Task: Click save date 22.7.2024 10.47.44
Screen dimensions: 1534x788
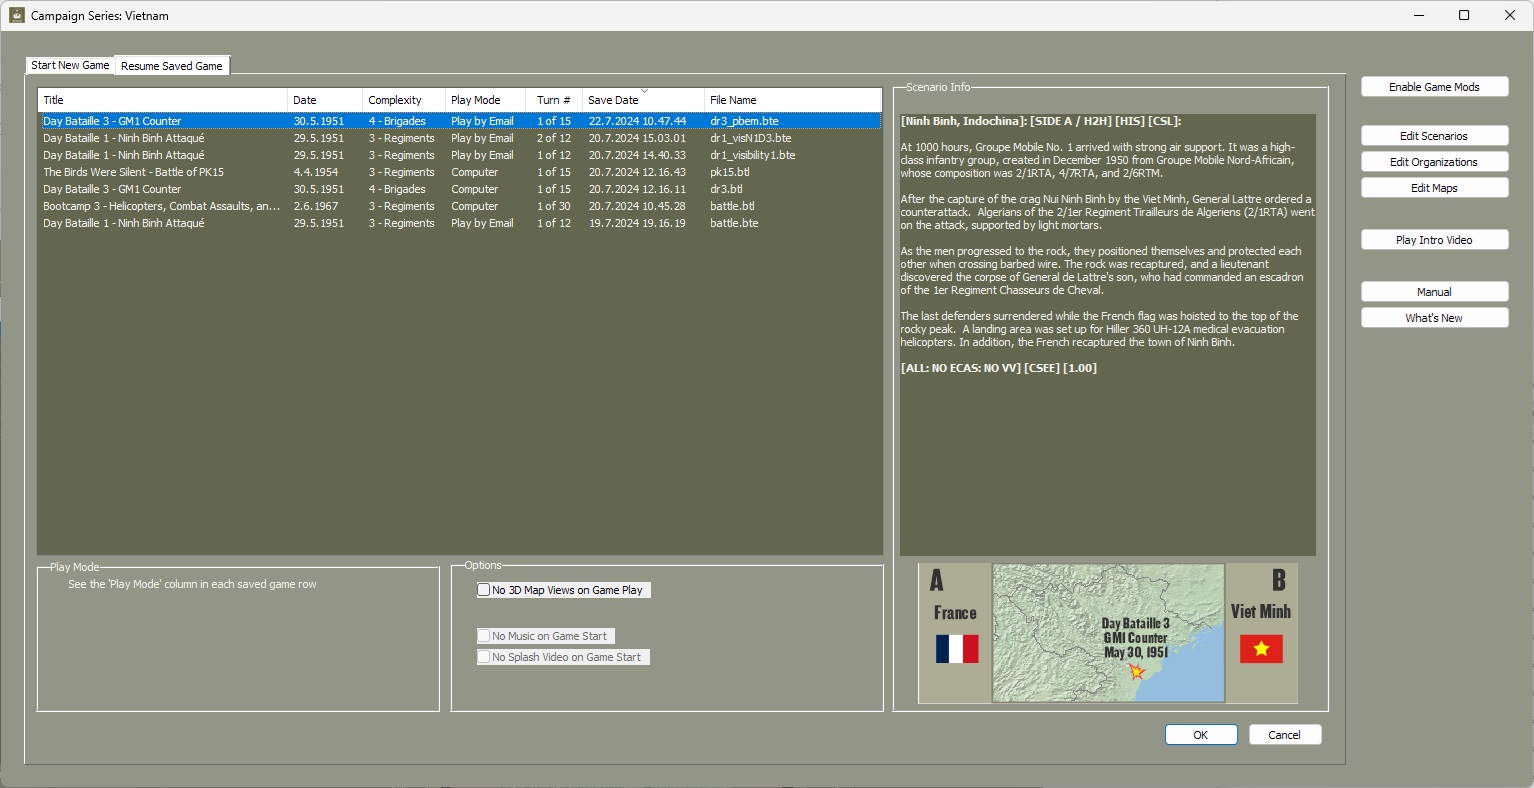Action: click(x=637, y=121)
